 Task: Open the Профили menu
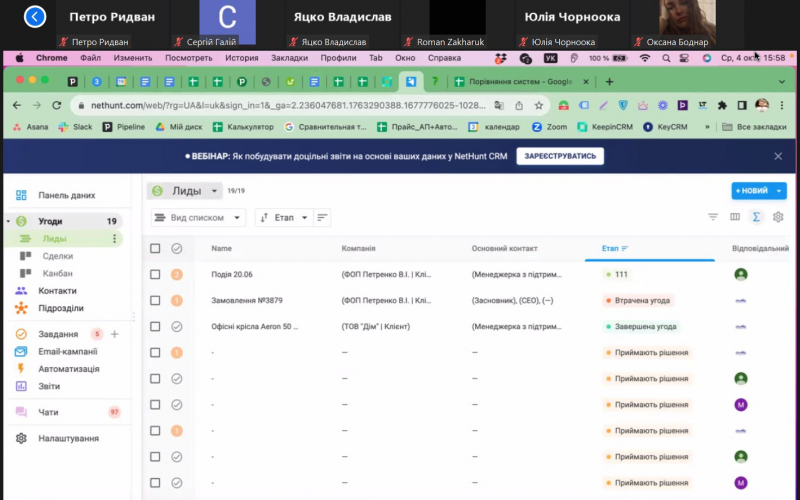pos(338,58)
